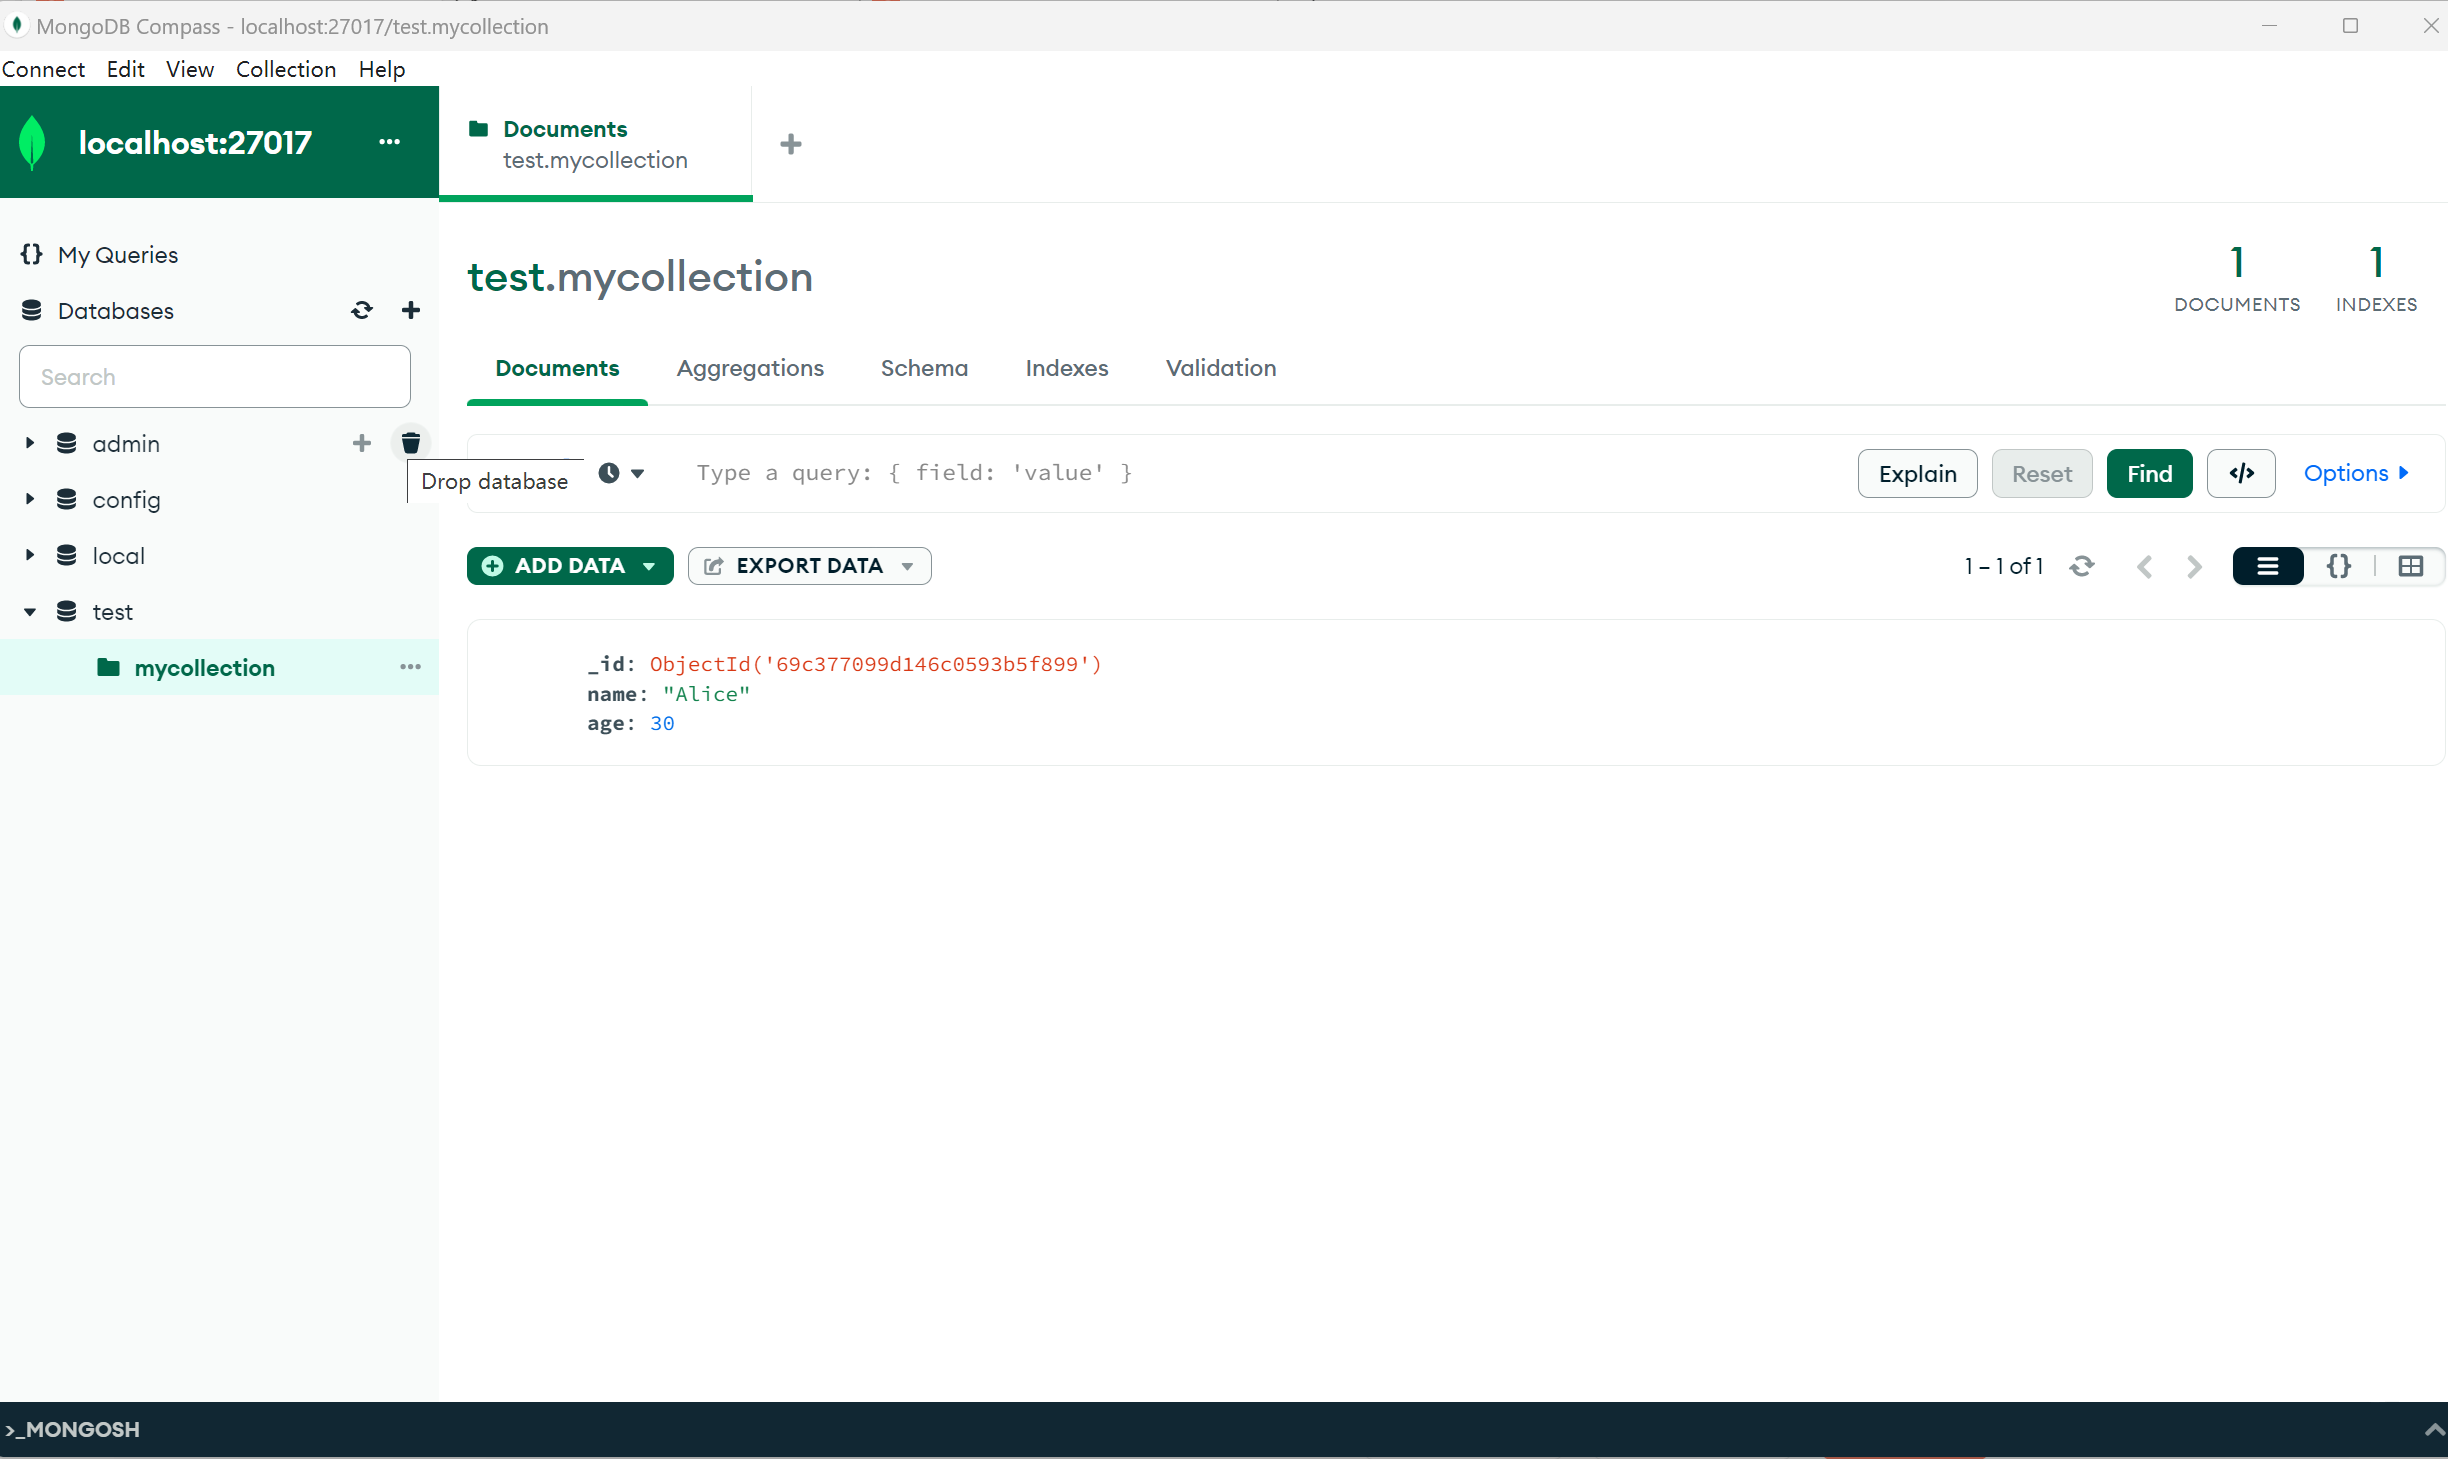This screenshot has height=1459, width=2448.
Task: Switch to table view of documents
Action: (2411, 567)
